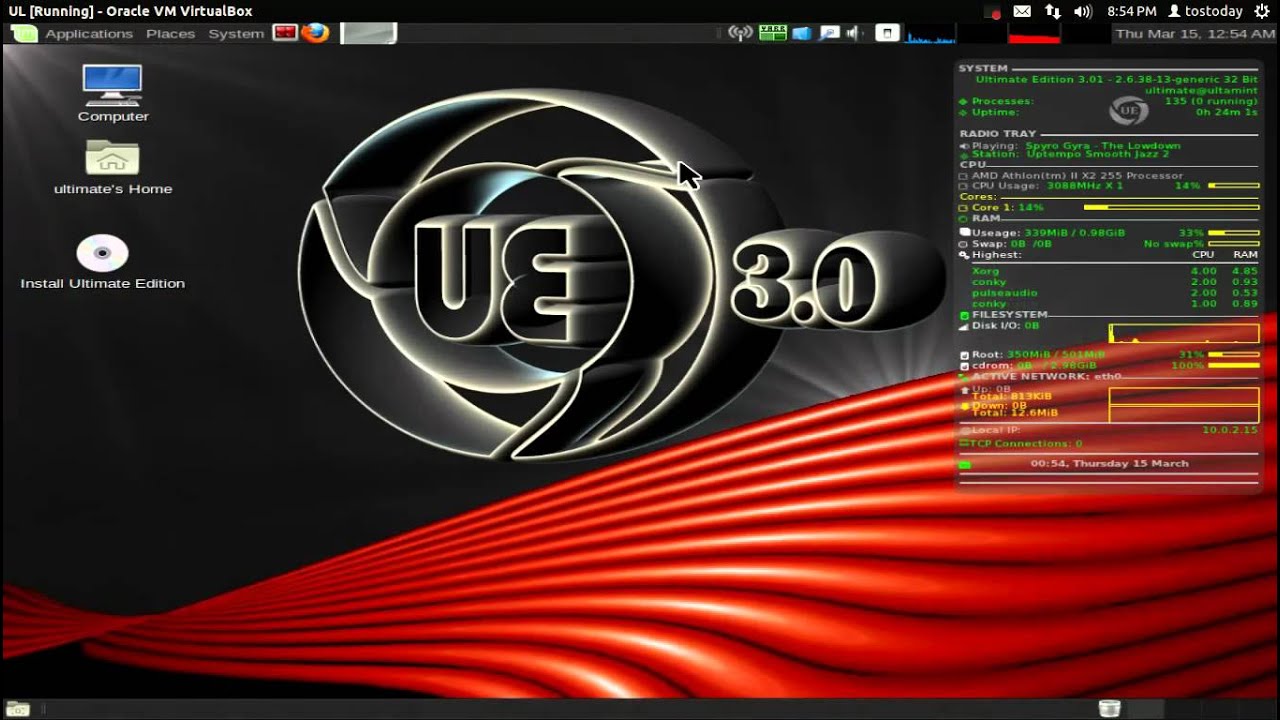Click the Uptime 0h 24m 1s value
The image size is (1280, 720).
pos(1227,112)
